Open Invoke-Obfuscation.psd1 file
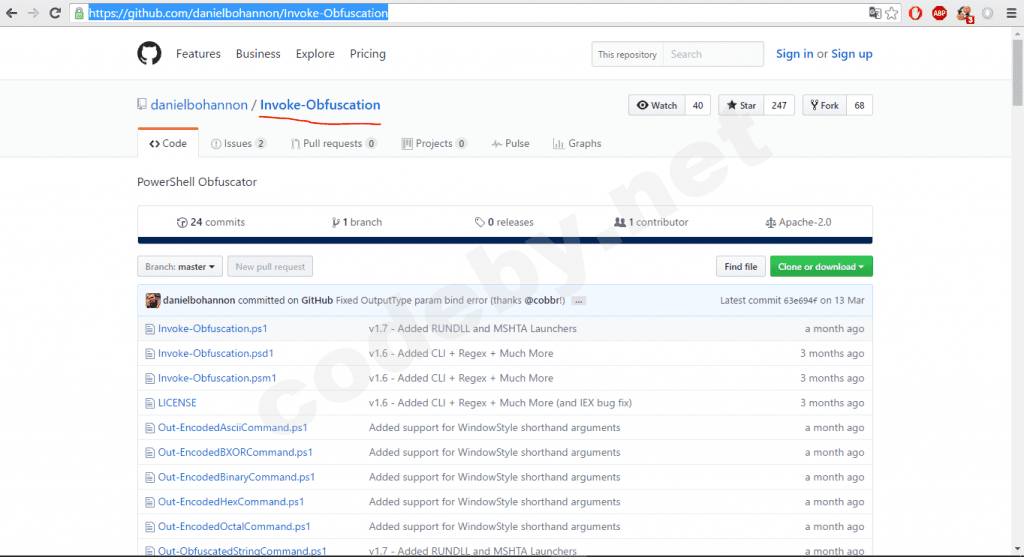 pyautogui.click(x=216, y=353)
